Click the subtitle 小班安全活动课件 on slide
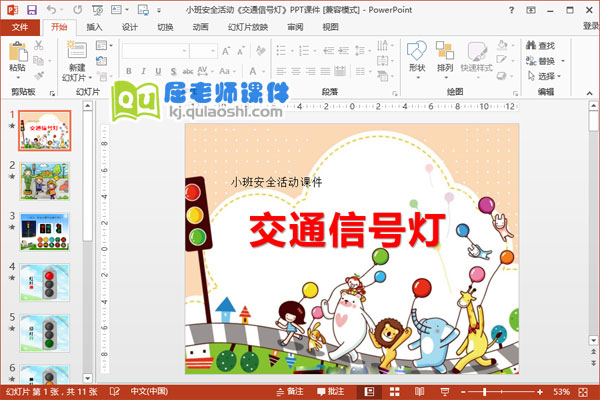600x400 pixels. pyautogui.click(x=276, y=182)
